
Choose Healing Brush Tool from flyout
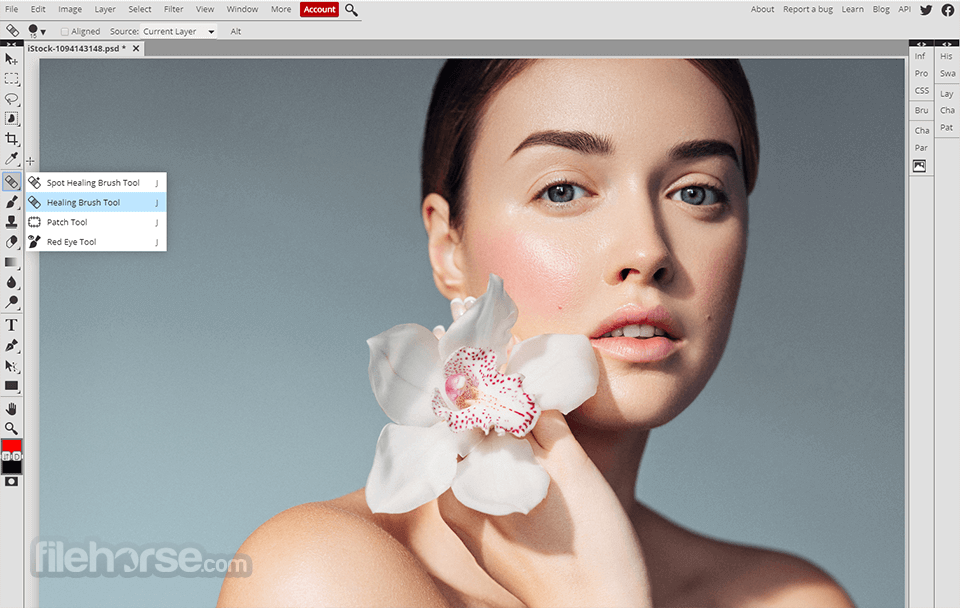click(x=96, y=202)
